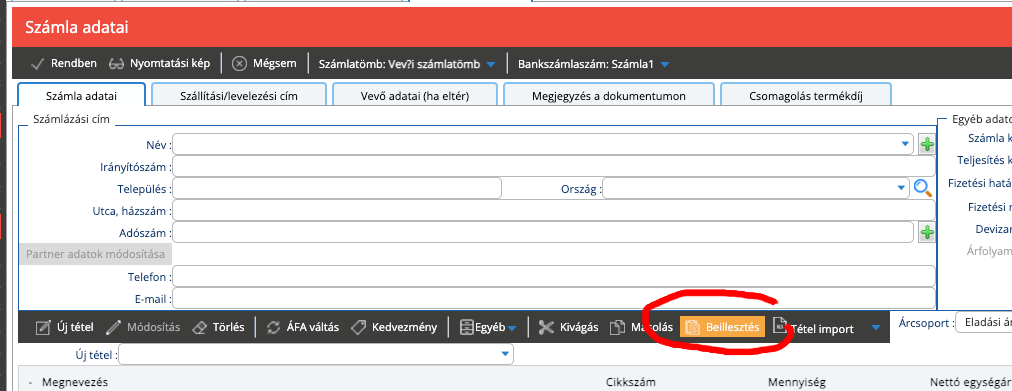Apply a discount via Kedvezmény
Image resolution: width=1012 pixels, height=391 pixels.
click(393, 327)
